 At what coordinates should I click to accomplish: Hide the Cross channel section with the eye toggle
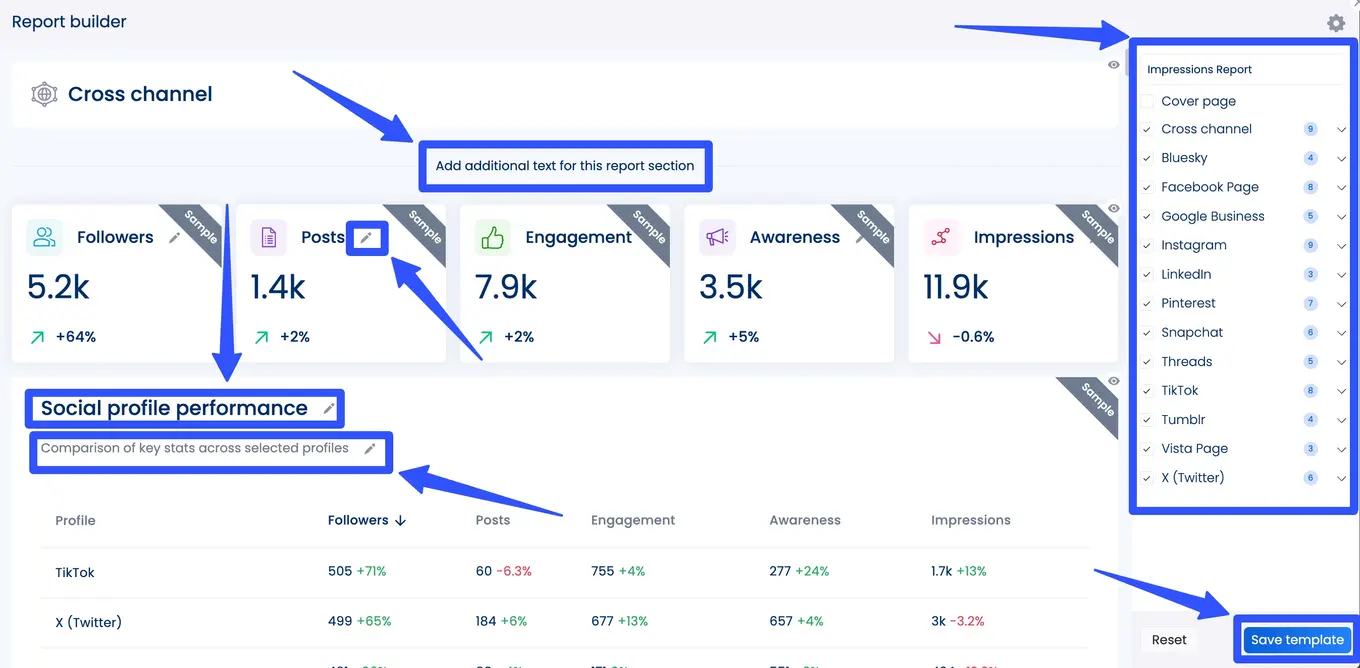click(x=1113, y=64)
